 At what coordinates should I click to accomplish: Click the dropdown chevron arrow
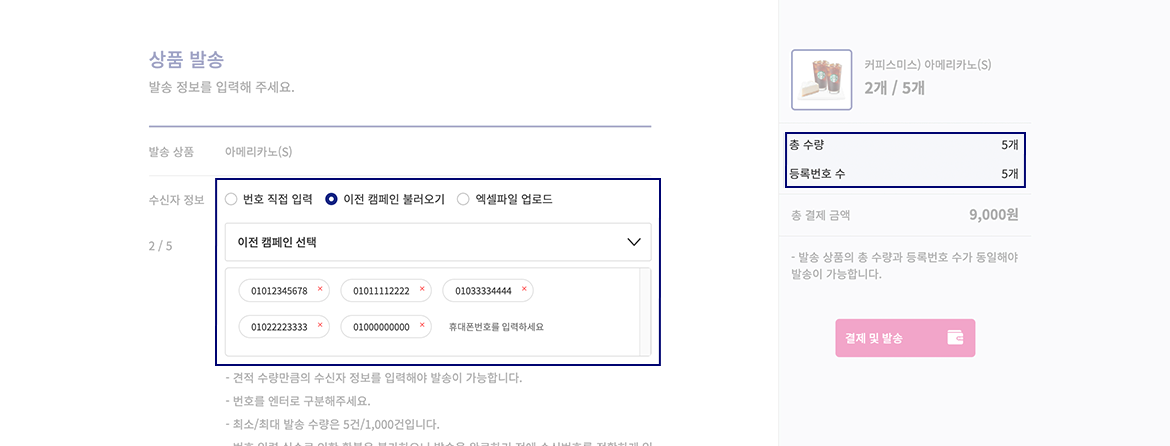(633, 242)
